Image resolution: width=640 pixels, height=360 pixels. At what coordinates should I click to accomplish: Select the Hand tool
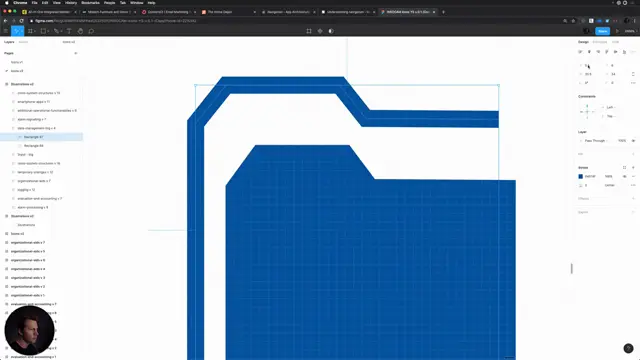coord(80,31)
